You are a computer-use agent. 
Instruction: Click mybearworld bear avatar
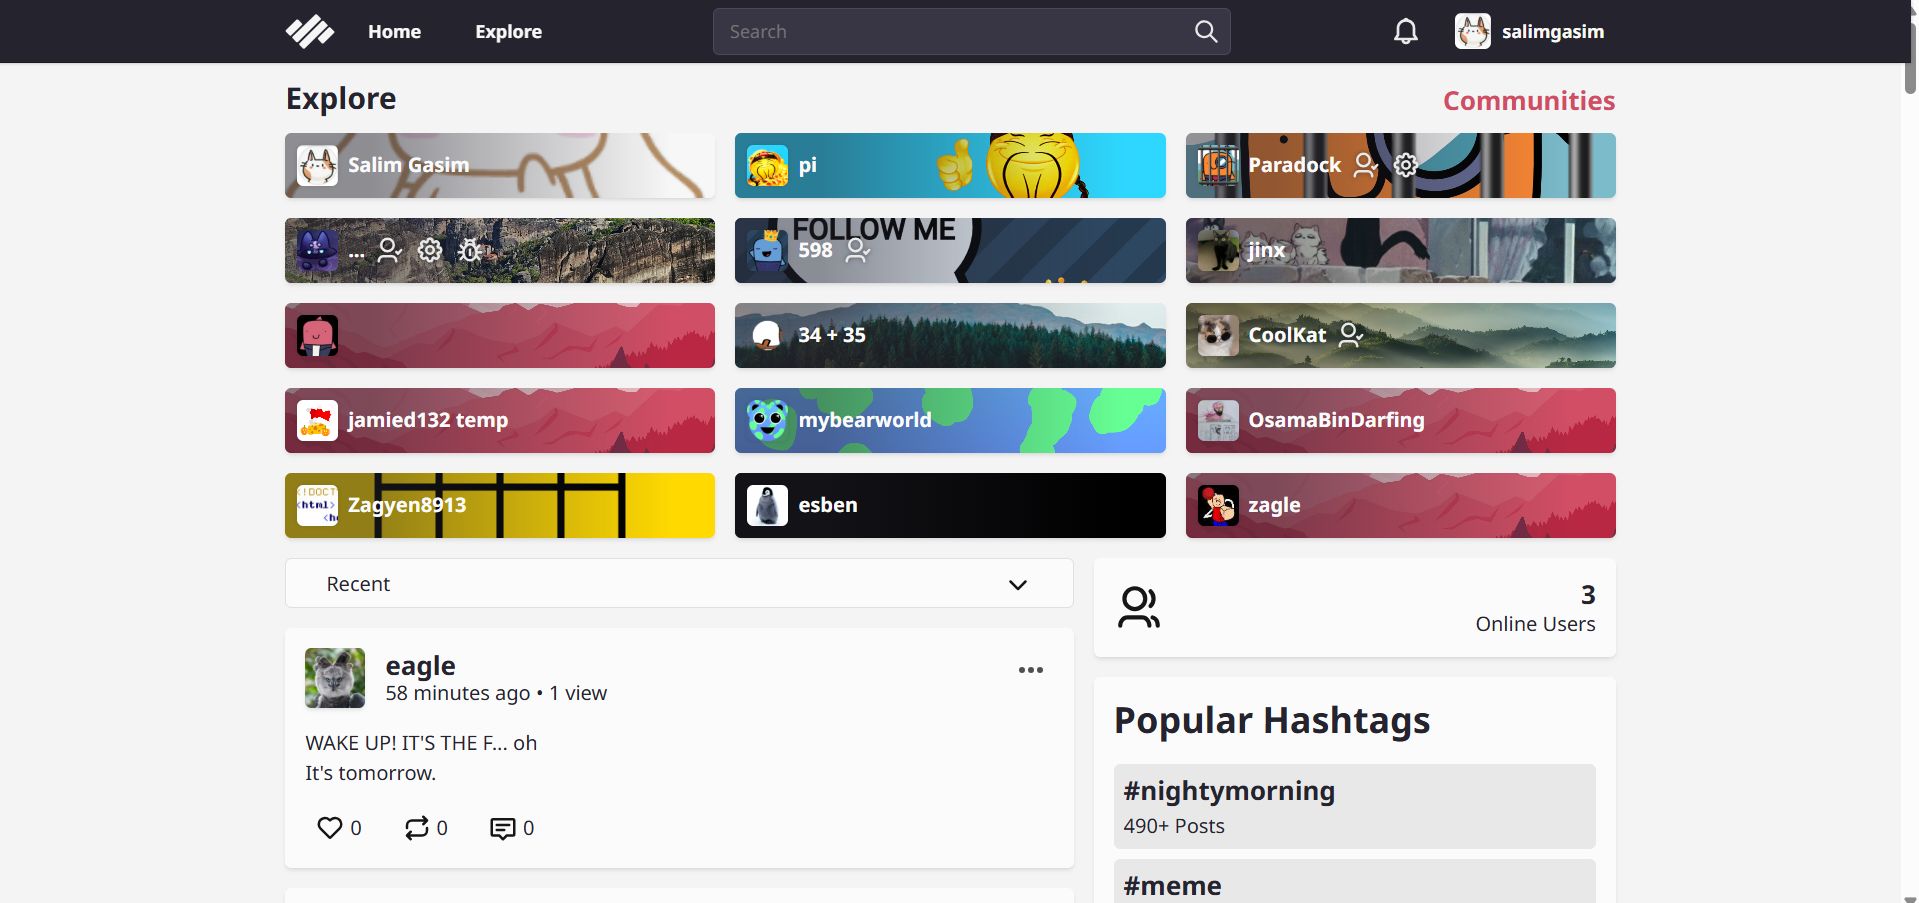coord(767,420)
